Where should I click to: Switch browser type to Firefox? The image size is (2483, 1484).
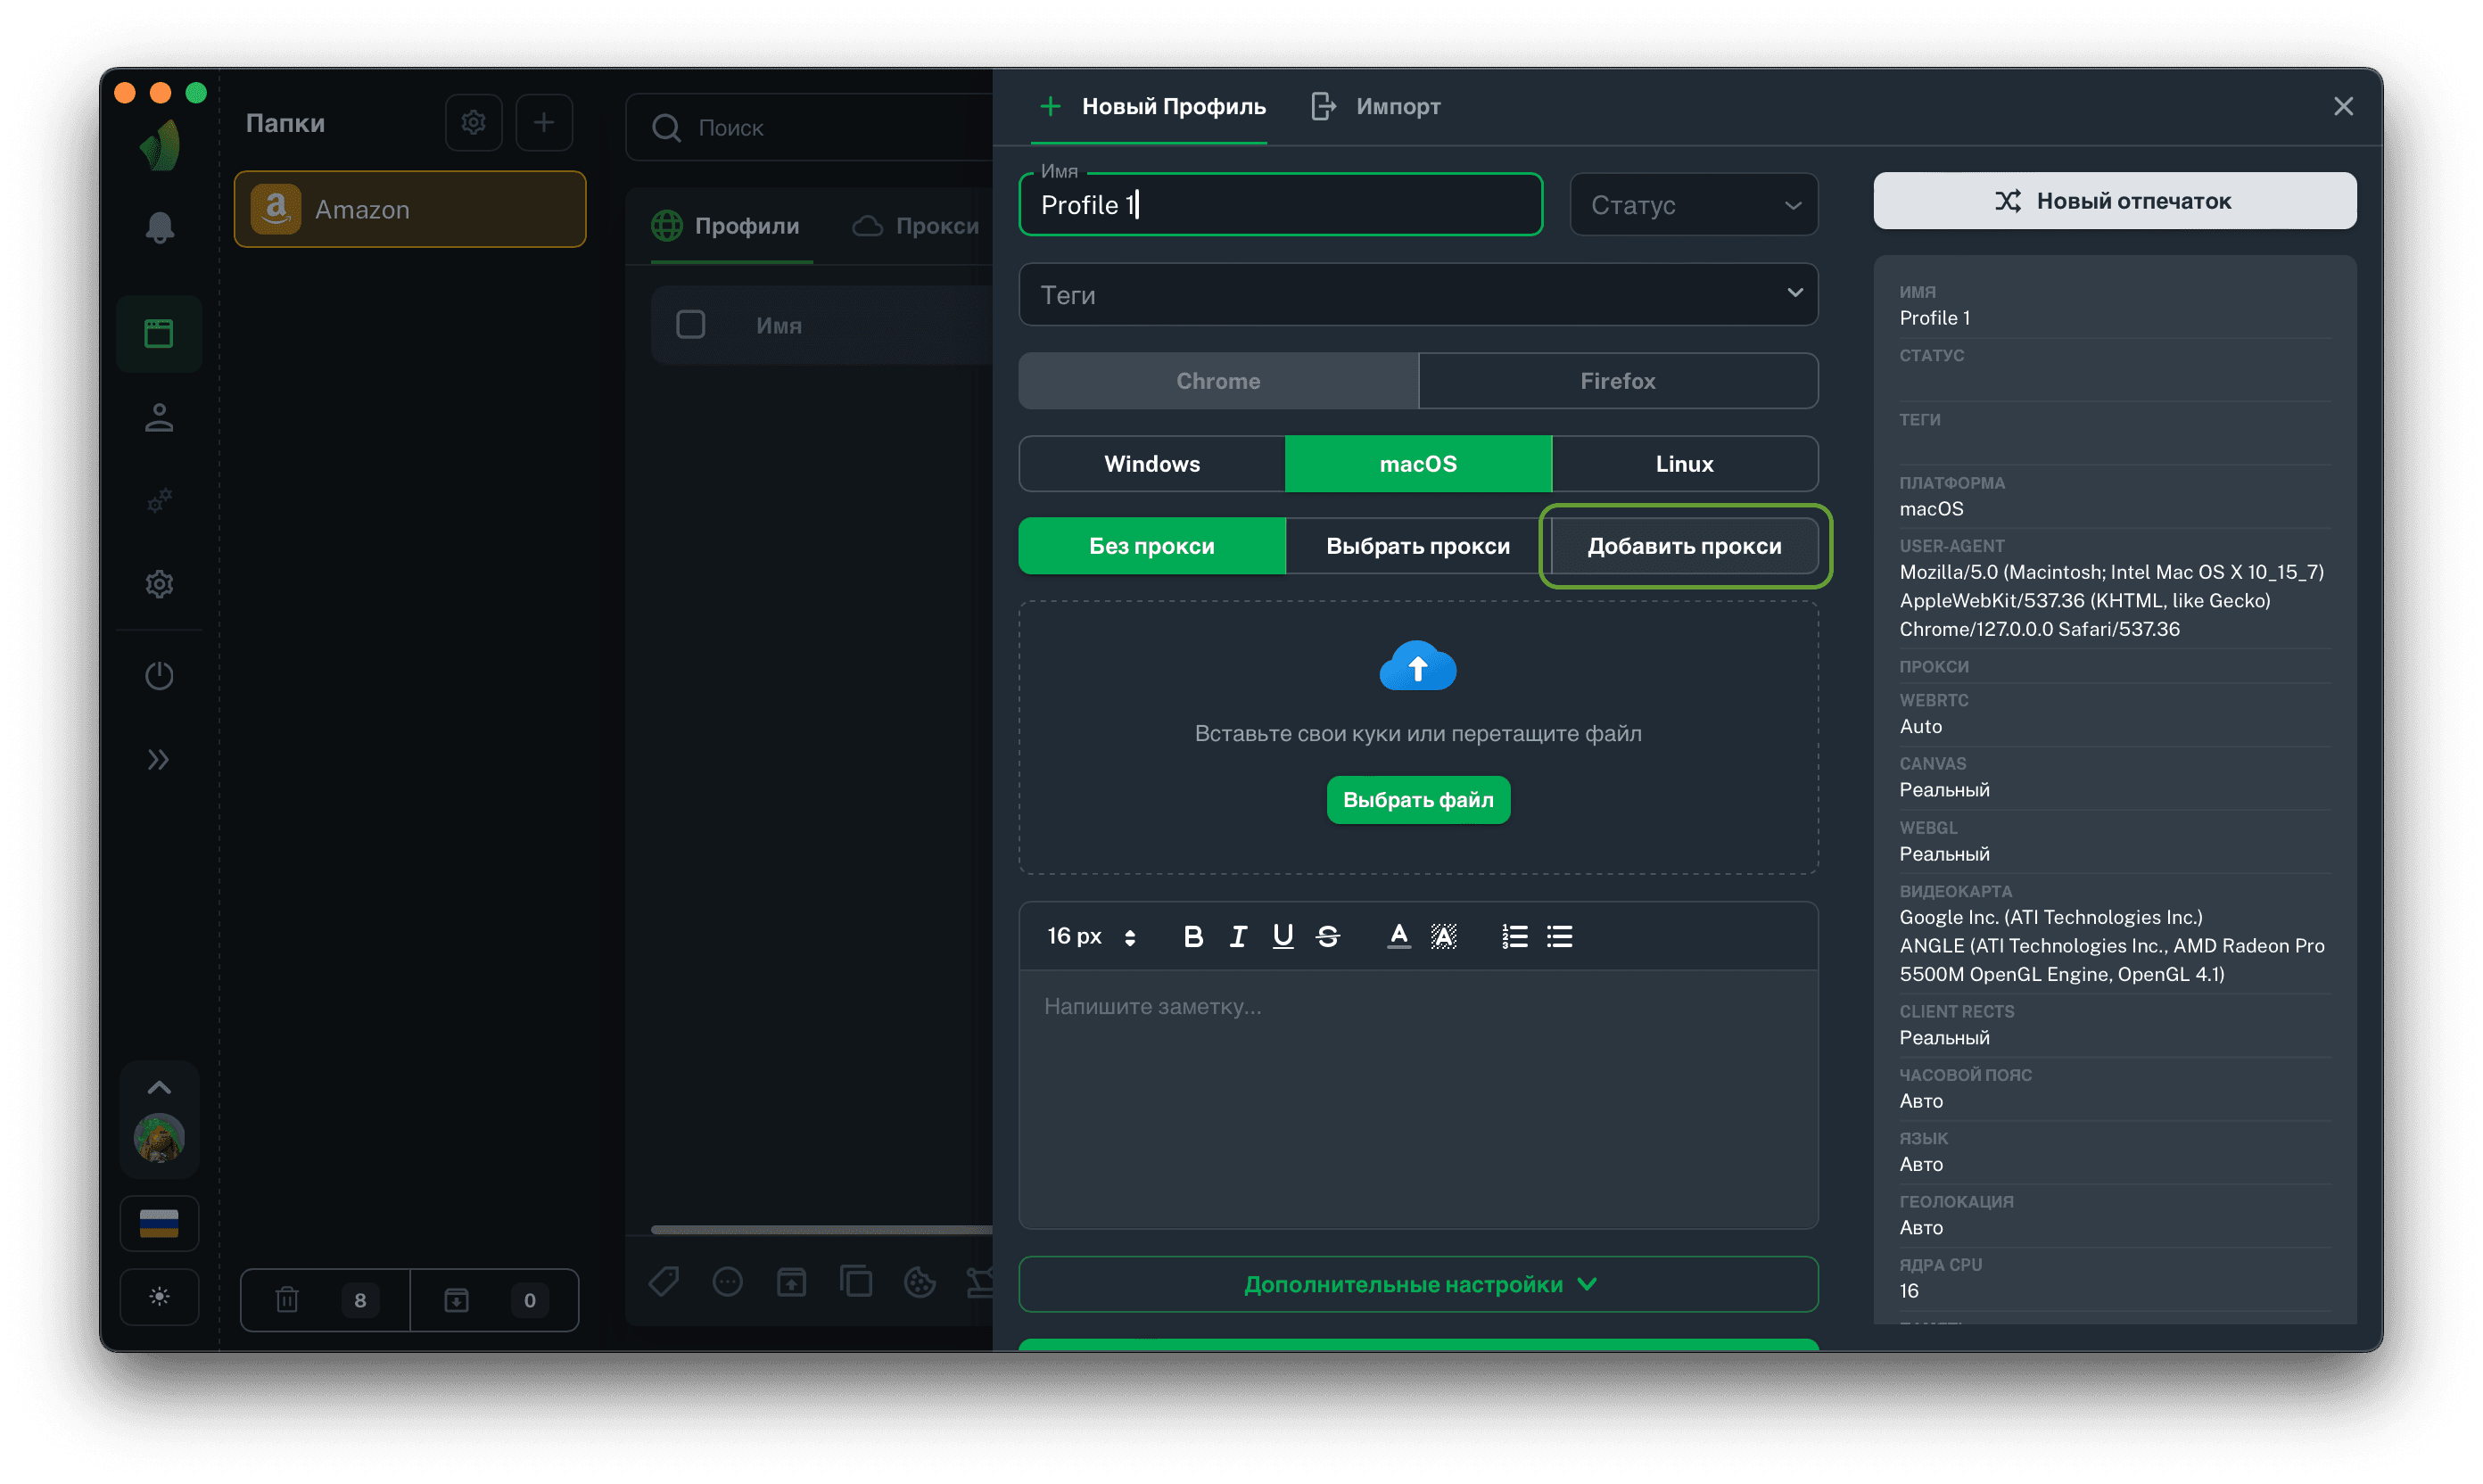1617,381
